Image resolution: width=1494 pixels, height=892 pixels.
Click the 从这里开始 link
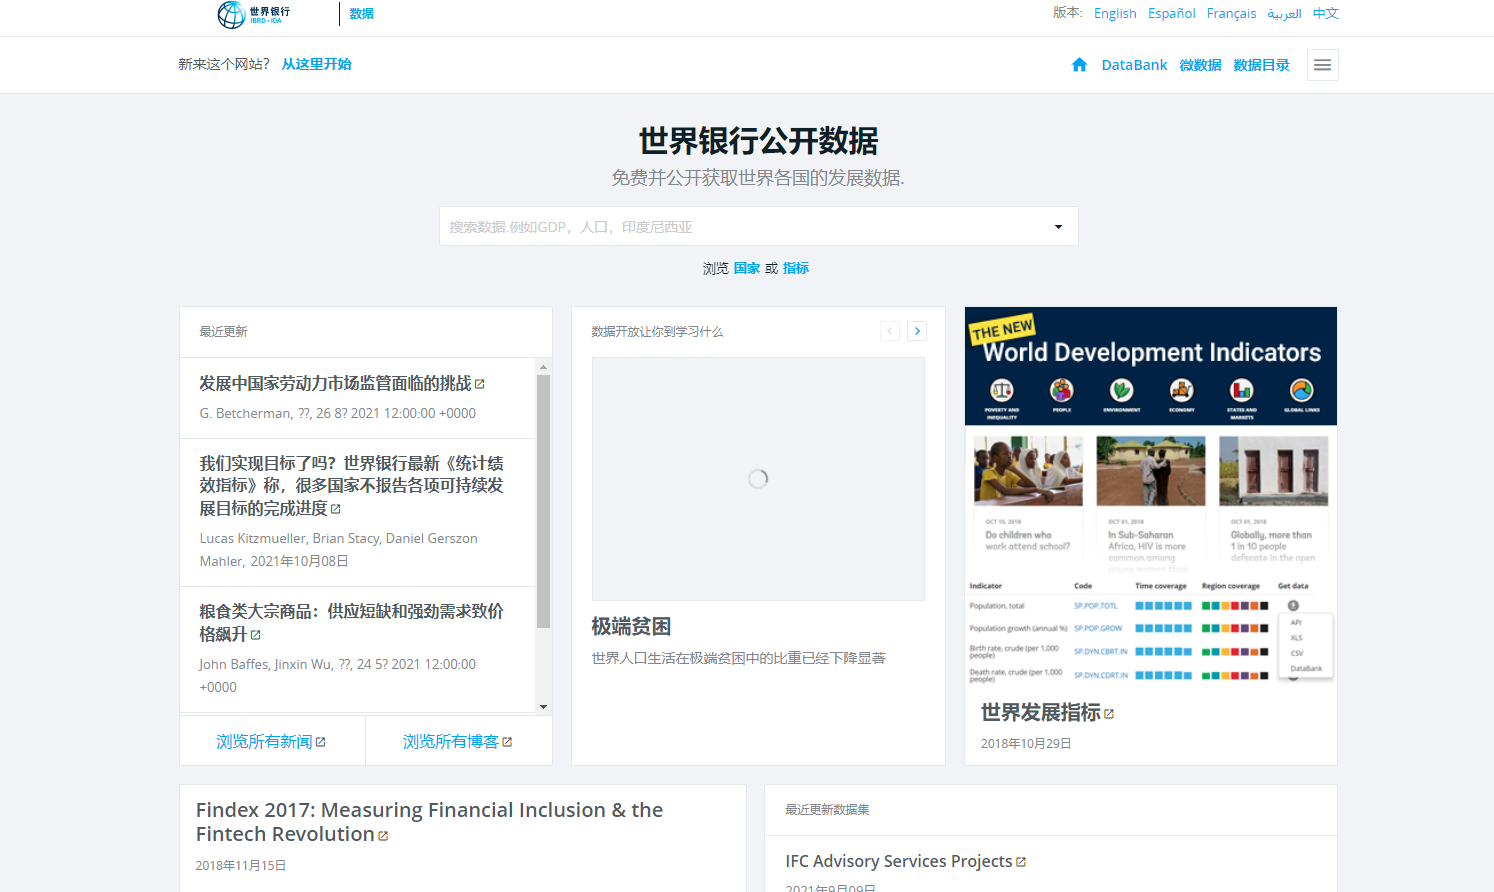(316, 64)
